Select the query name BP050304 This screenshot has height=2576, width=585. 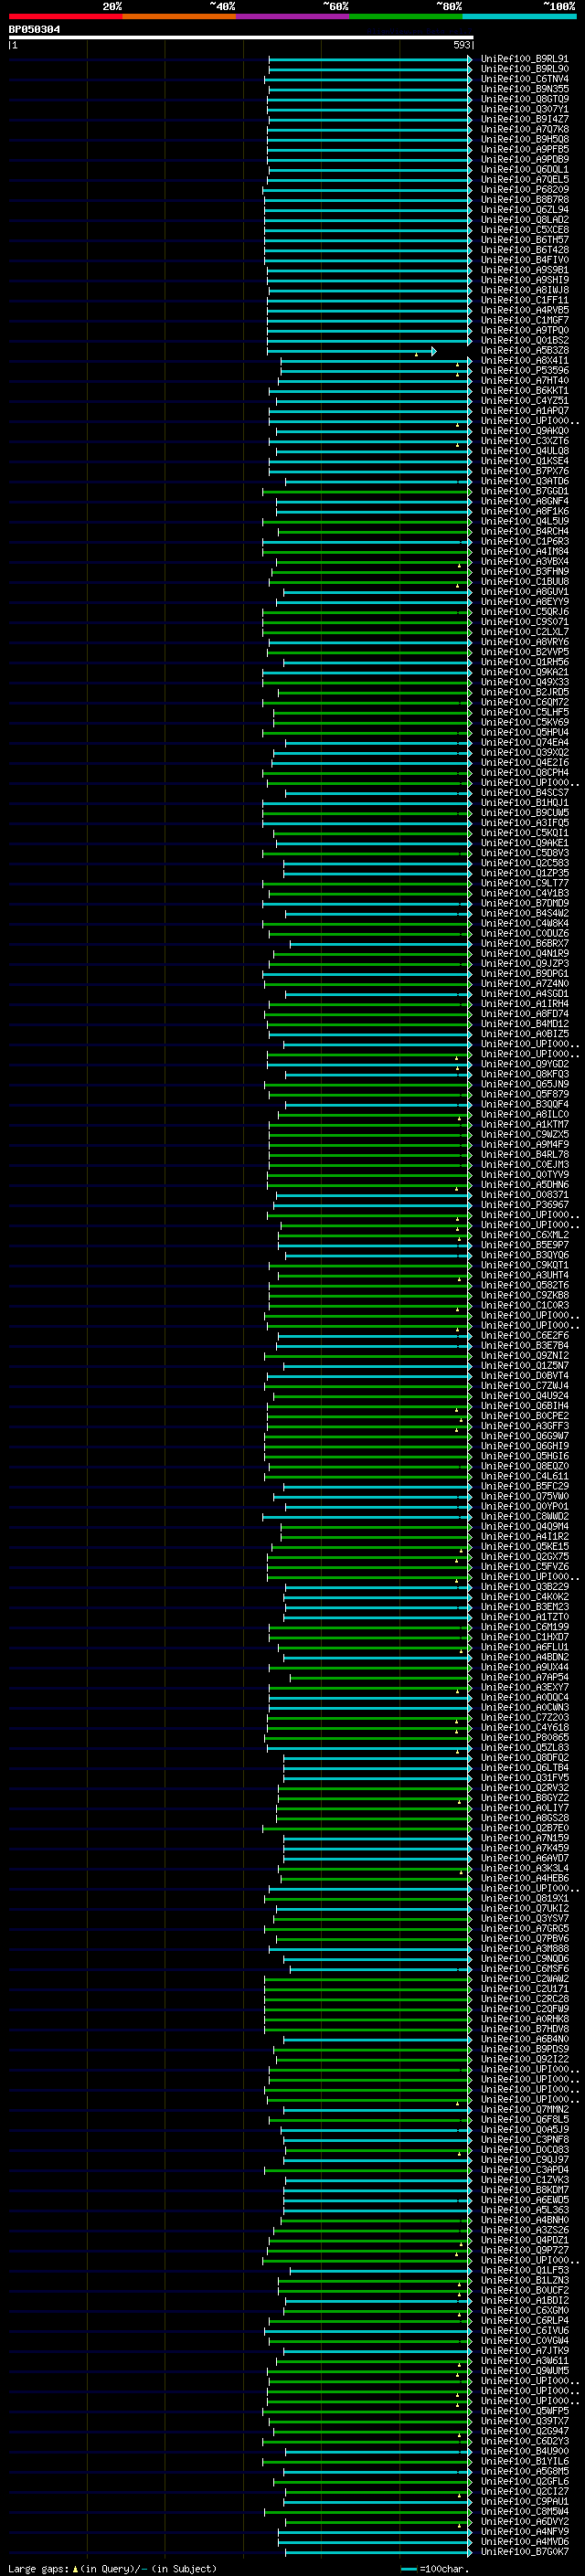click(34, 29)
